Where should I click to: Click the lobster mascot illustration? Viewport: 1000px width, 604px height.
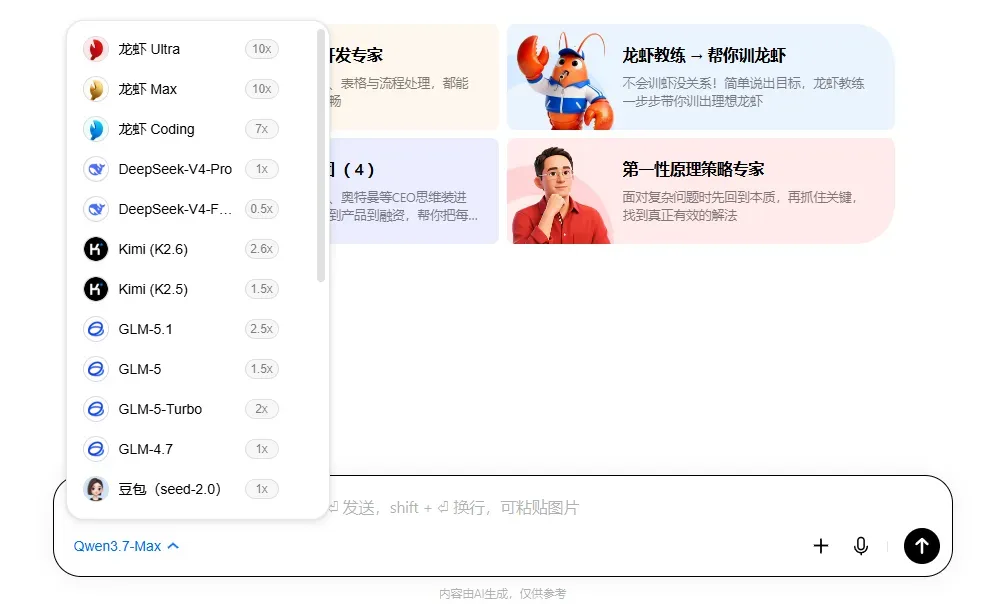[564, 80]
